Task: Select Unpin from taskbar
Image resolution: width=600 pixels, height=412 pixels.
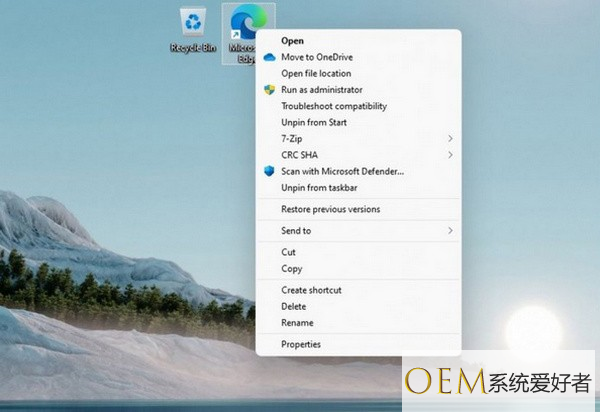Action: (x=319, y=188)
